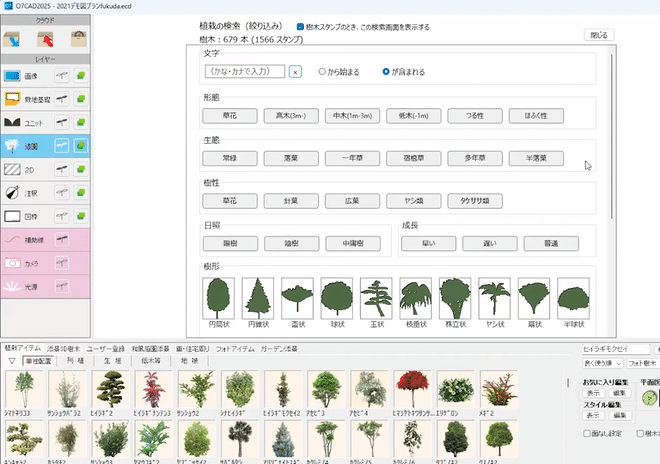660x464 pixels.
Task: Filter by 常緑 button
Action: 228,158
